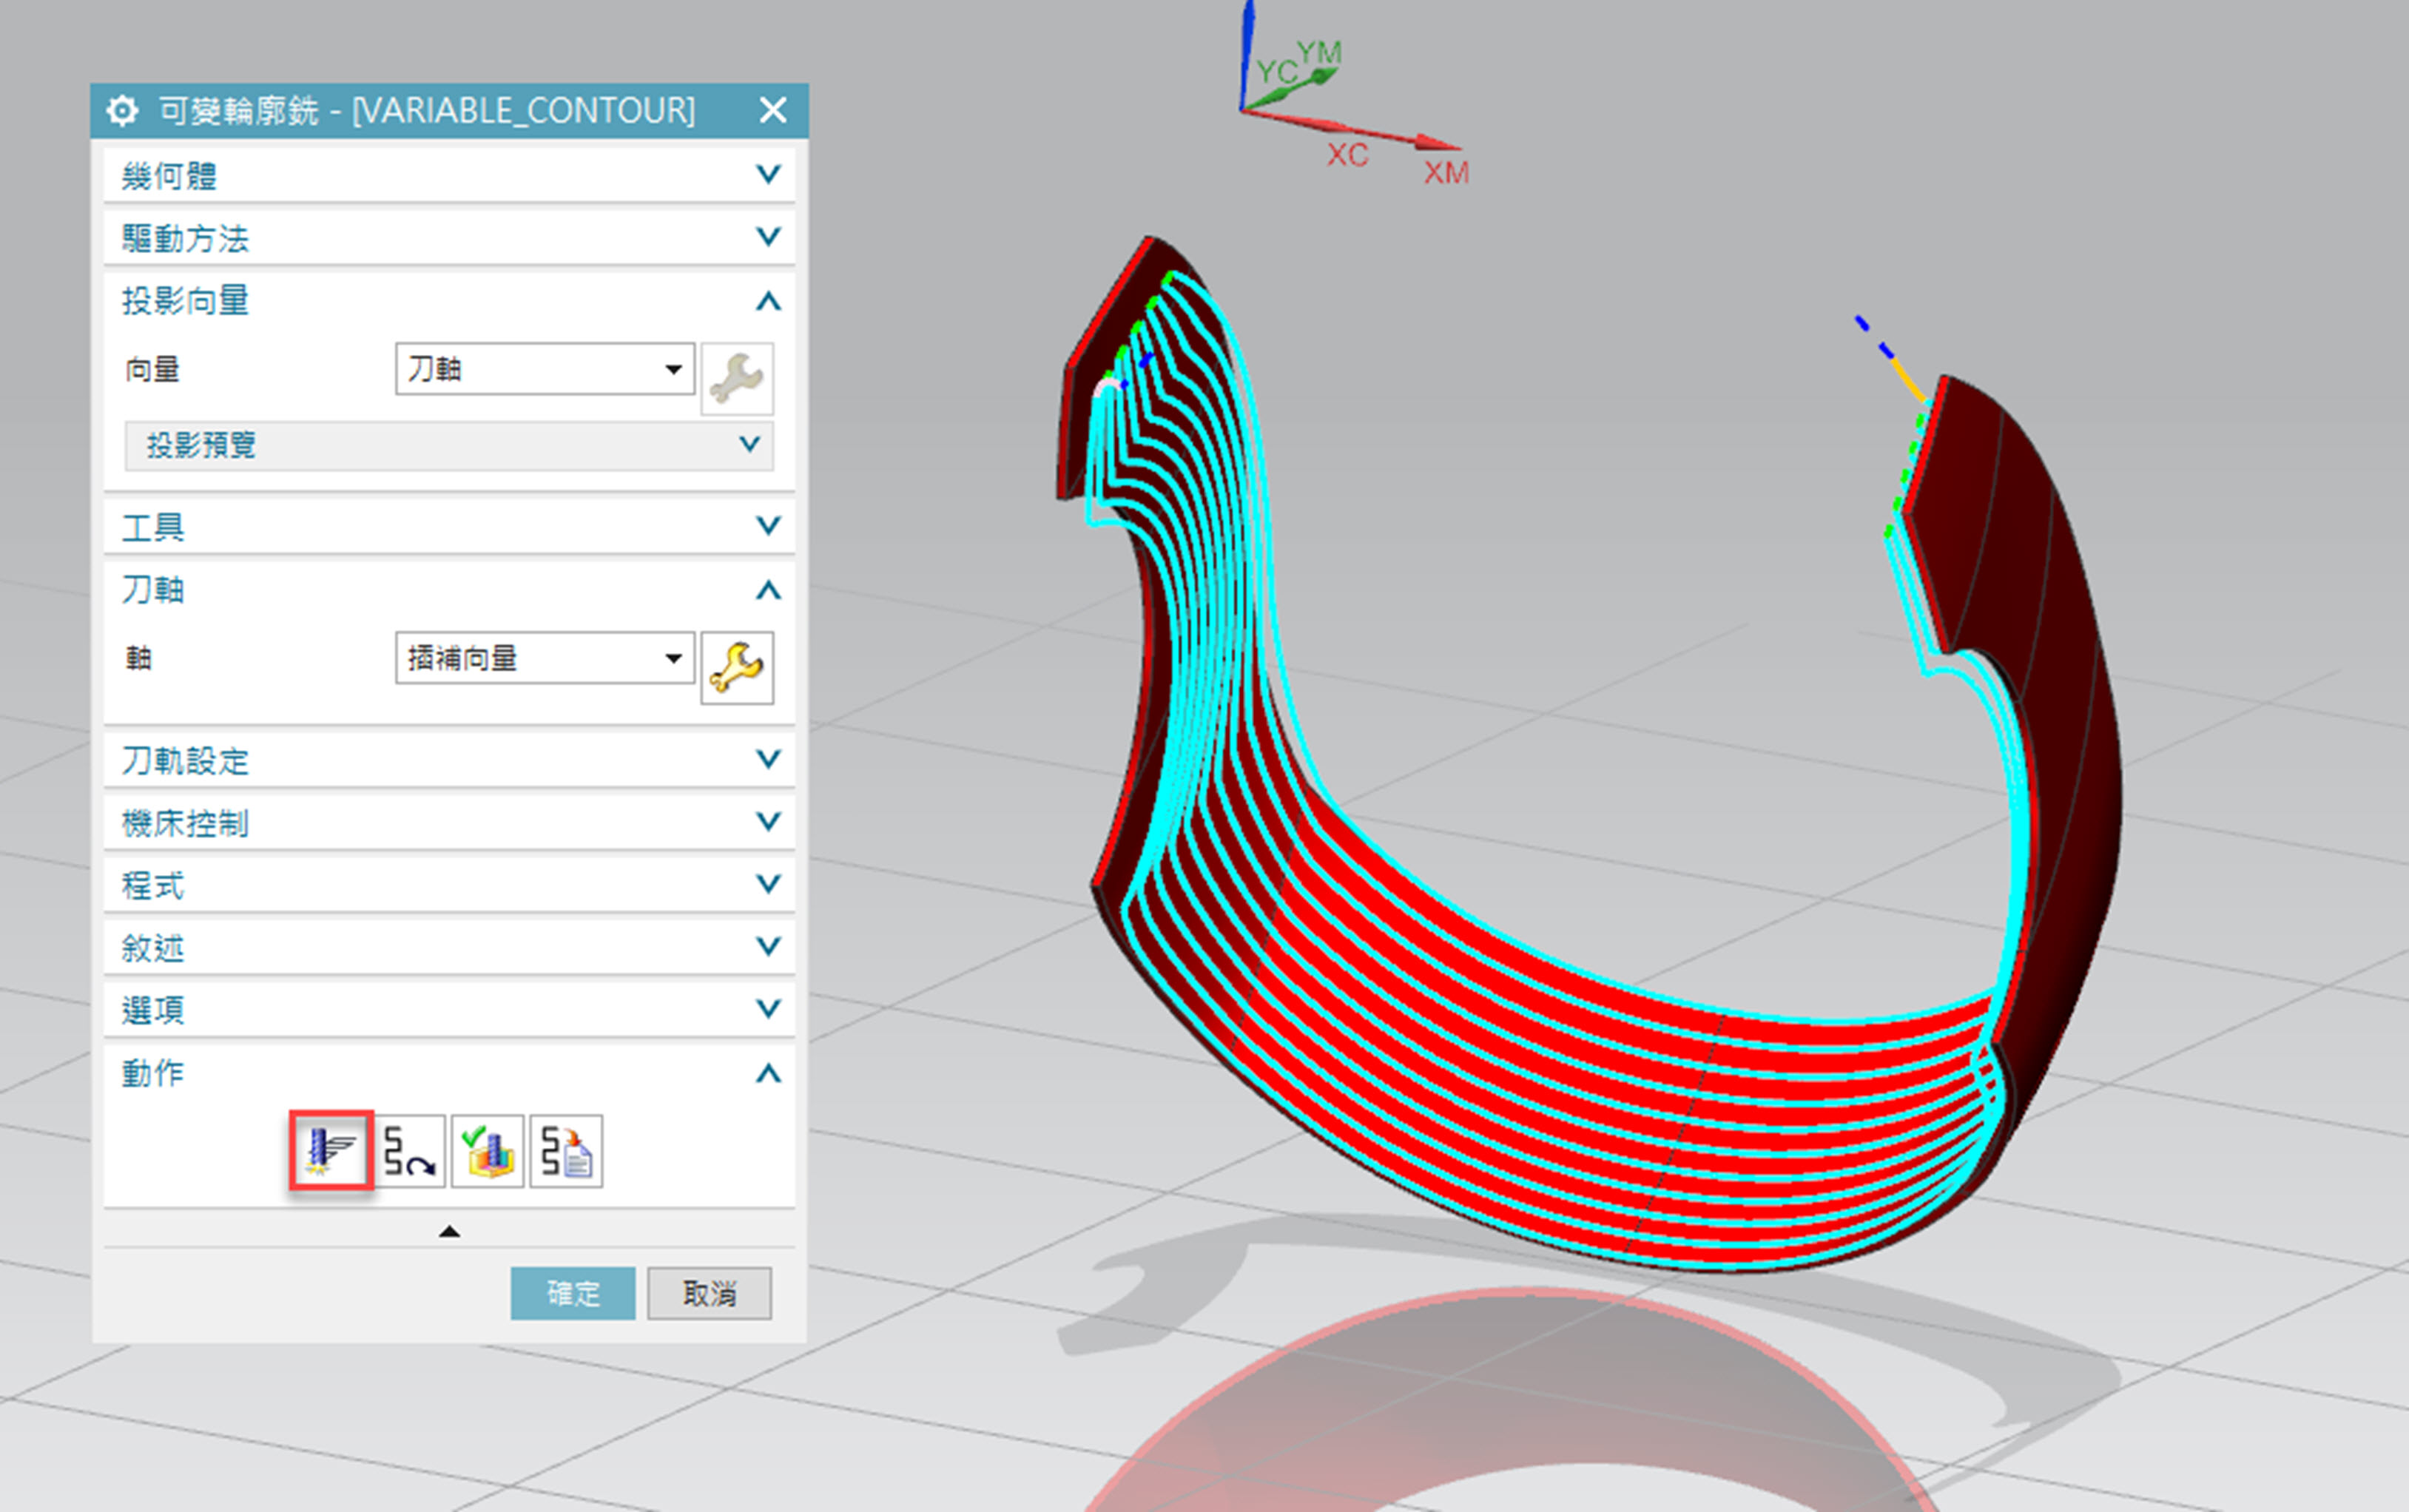Click the small collapse-dialog triangle
This screenshot has height=1512, width=2409.
[x=449, y=1231]
